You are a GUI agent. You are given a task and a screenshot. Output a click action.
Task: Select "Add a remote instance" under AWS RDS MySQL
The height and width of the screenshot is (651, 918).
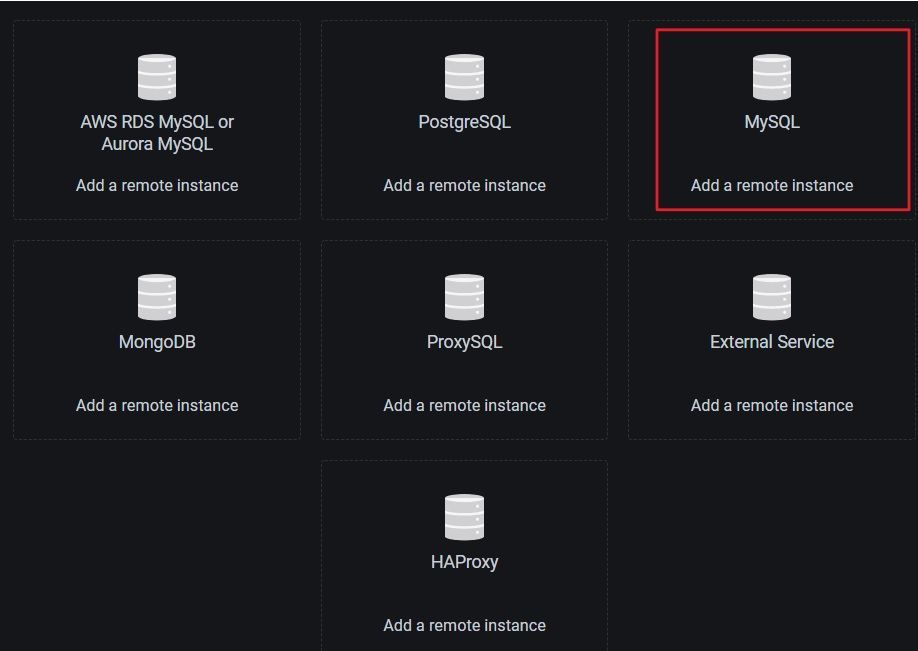[x=157, y=186]
